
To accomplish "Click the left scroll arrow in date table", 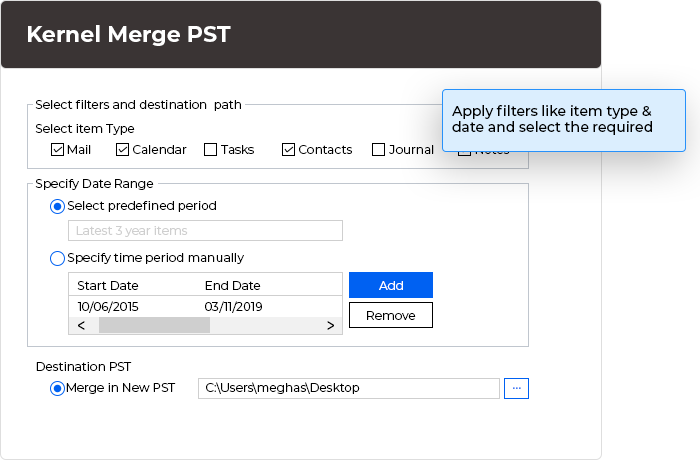I will 81,326.
